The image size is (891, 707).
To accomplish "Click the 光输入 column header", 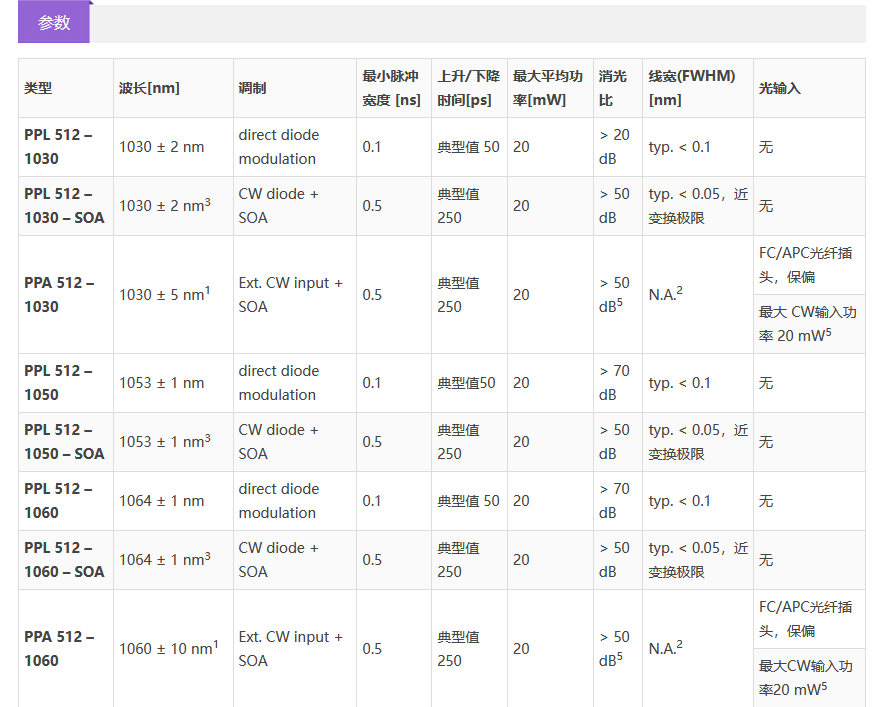I will click(780, 88).
